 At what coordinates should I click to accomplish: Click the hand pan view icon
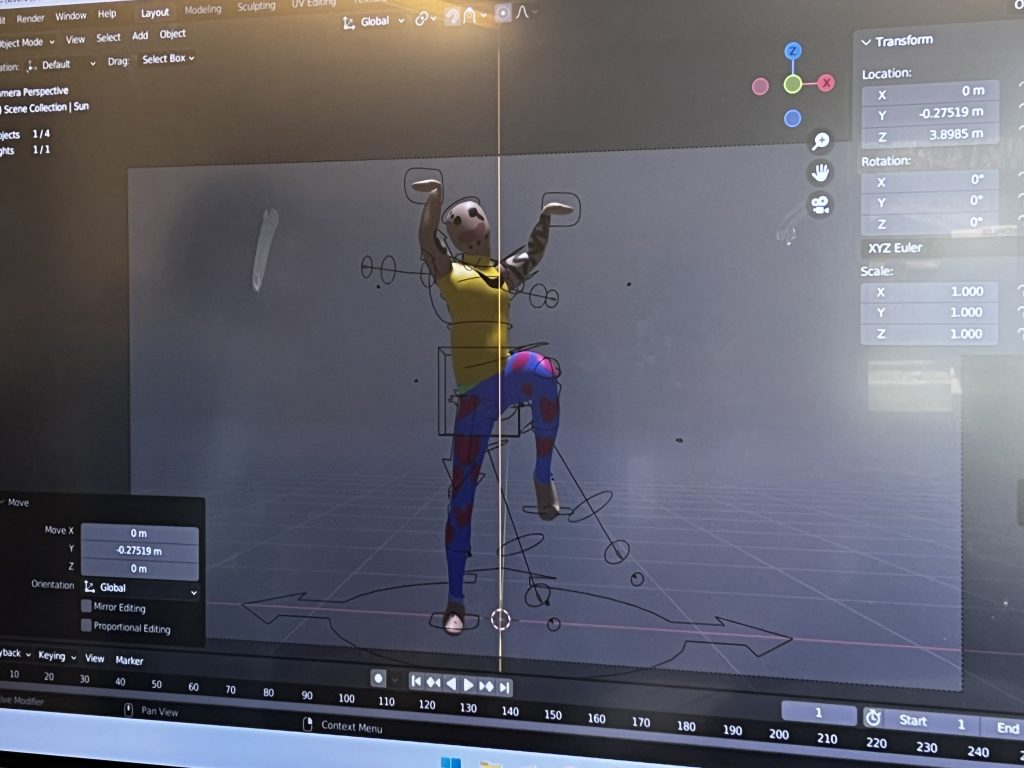pyautogui.click(x=820, y=173)
